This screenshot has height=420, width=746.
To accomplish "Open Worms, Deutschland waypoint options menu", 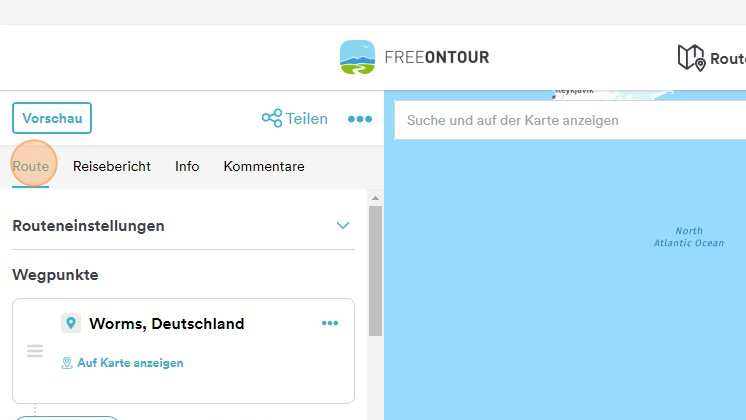I will 330,323.
